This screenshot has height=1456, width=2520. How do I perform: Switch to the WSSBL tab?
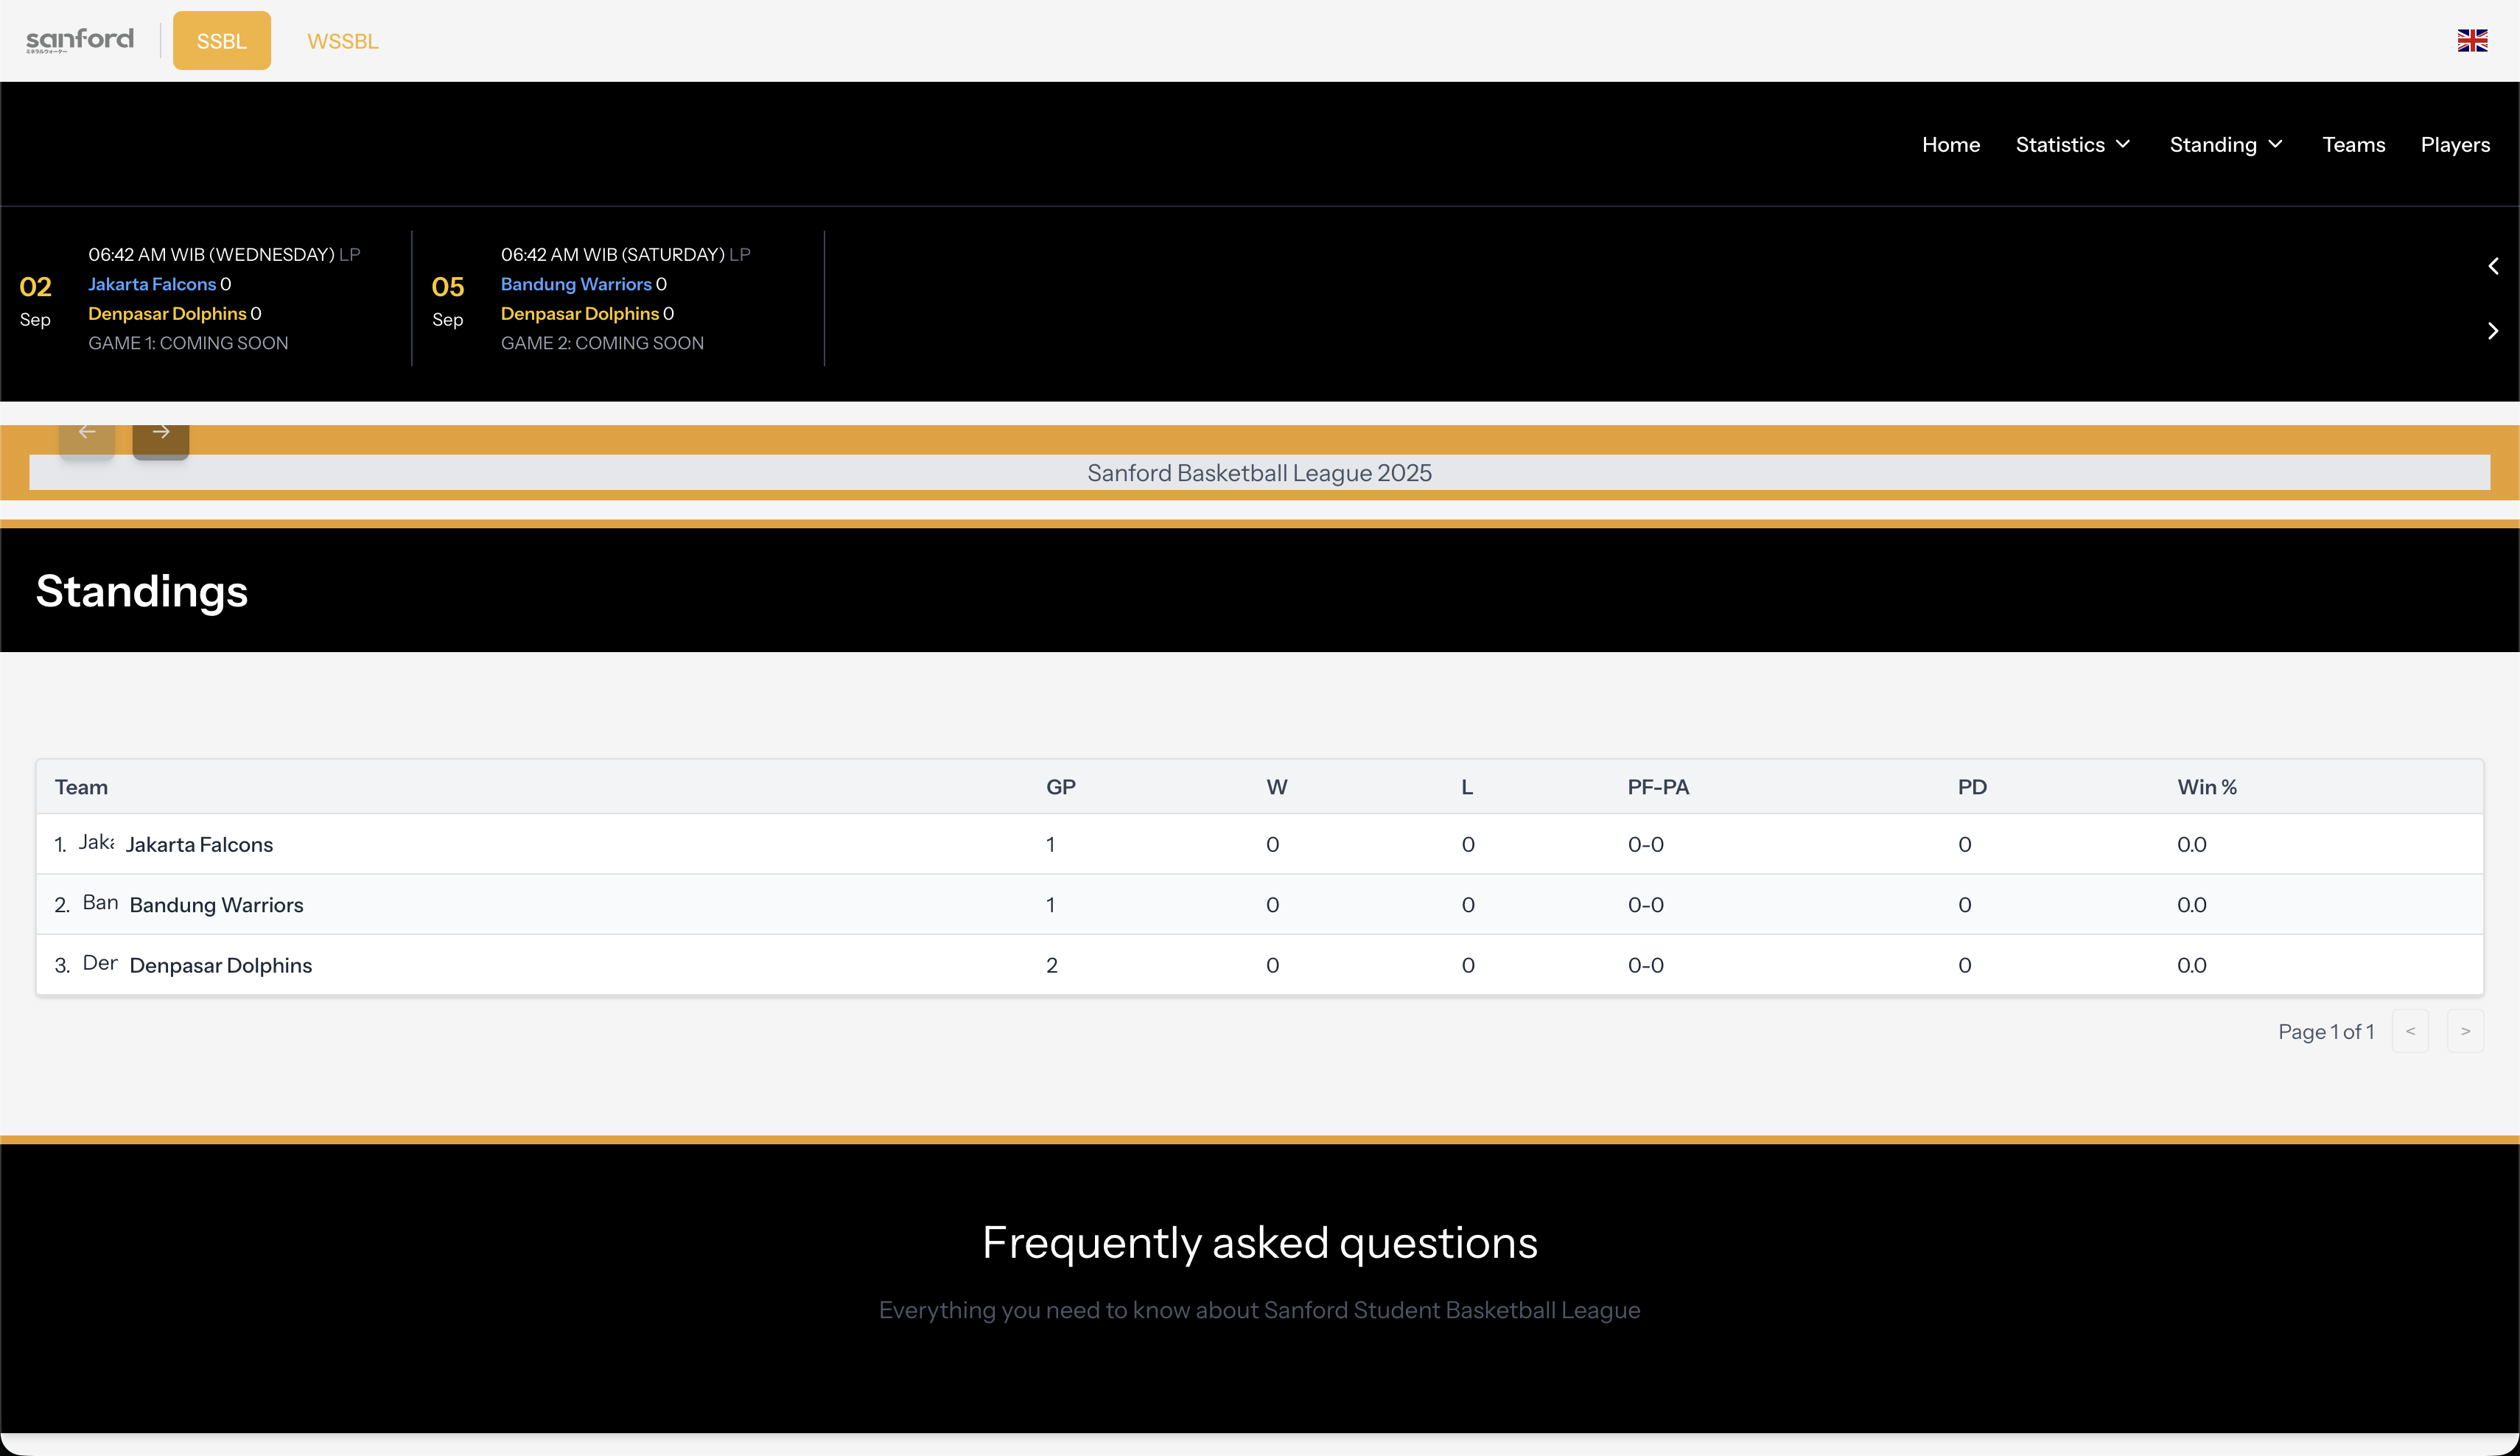(x=343, y=41)
